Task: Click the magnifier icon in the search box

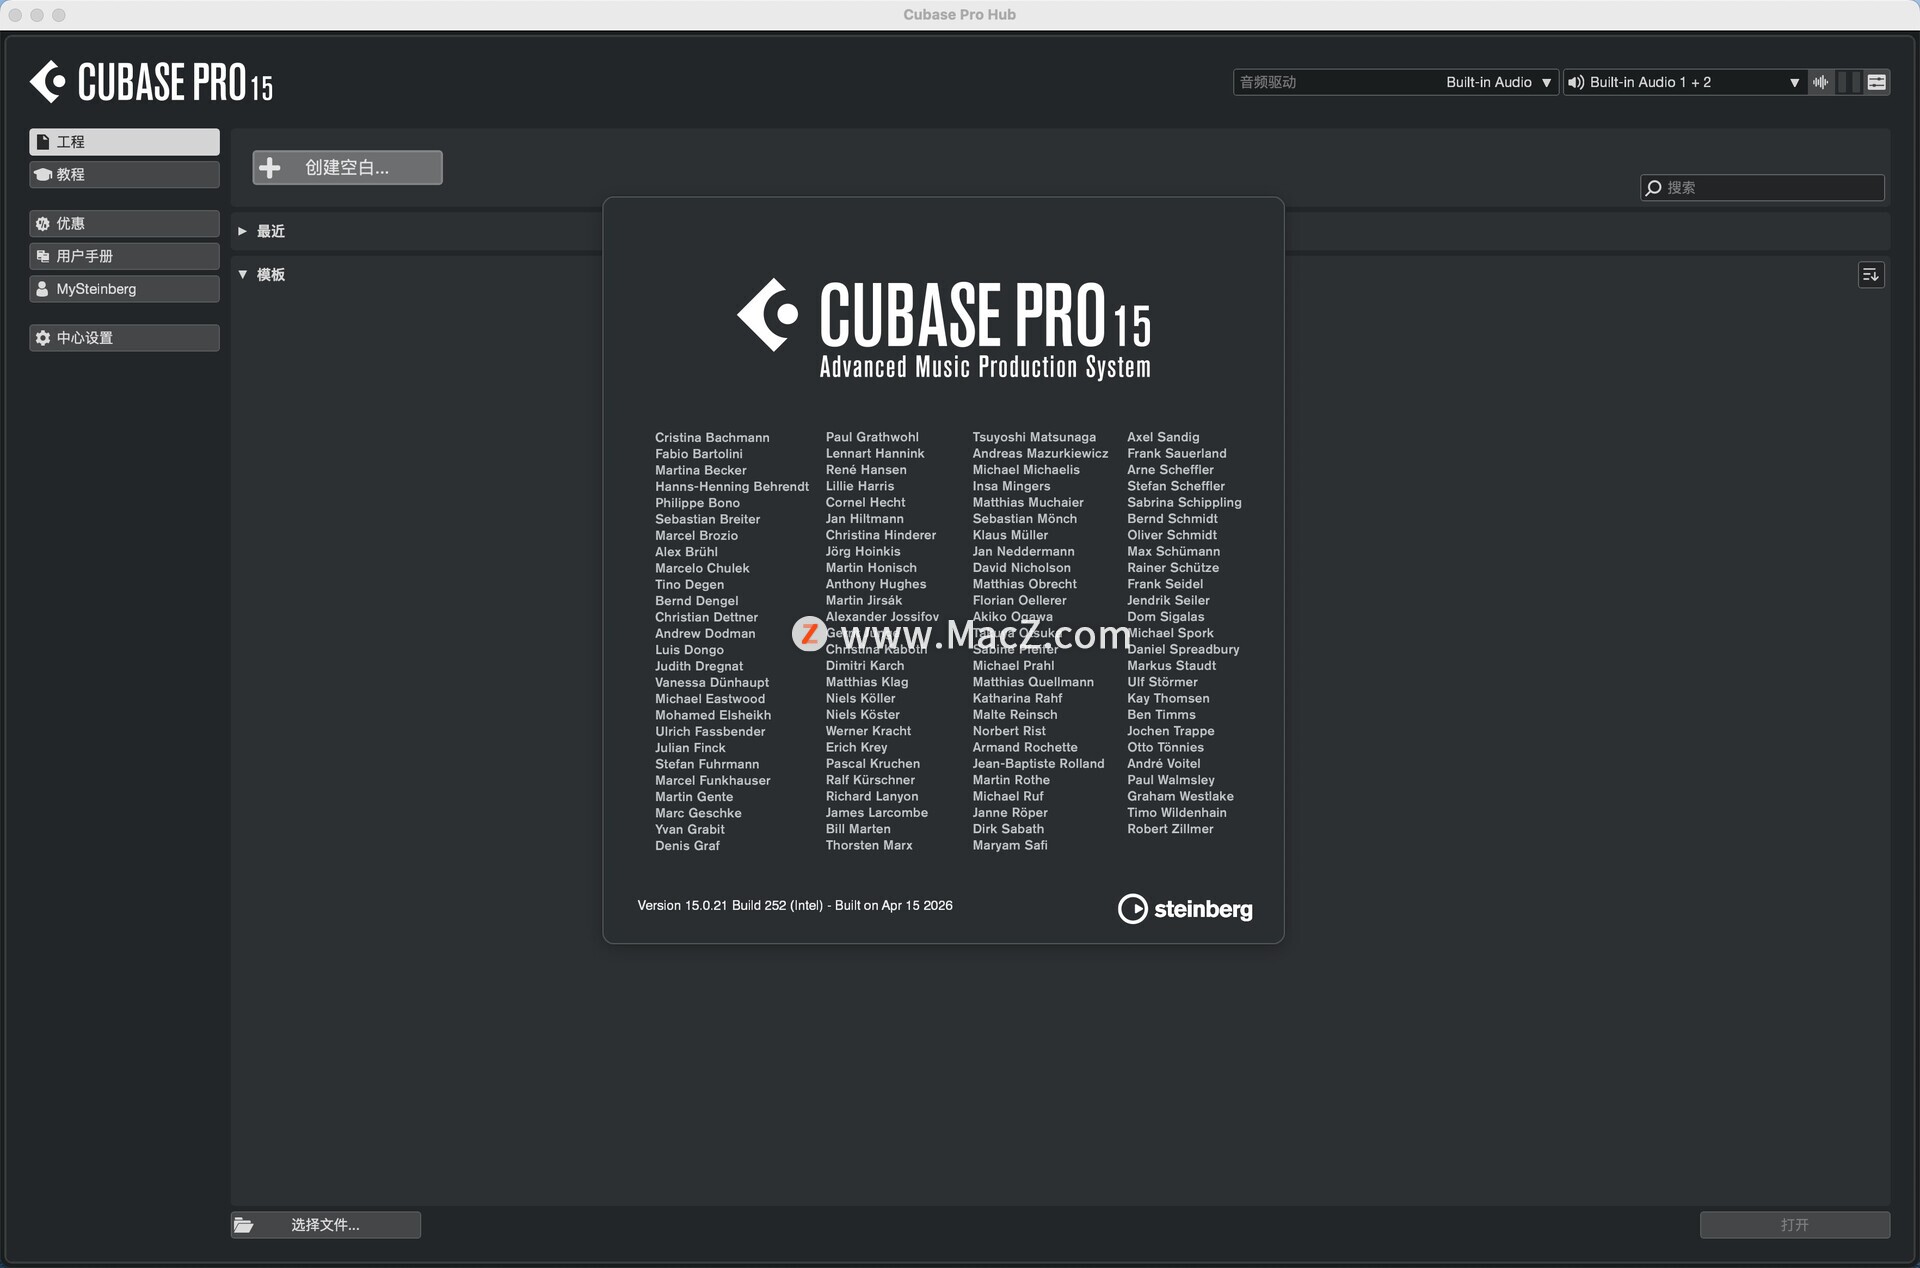Action: (x=1654, y=188)
